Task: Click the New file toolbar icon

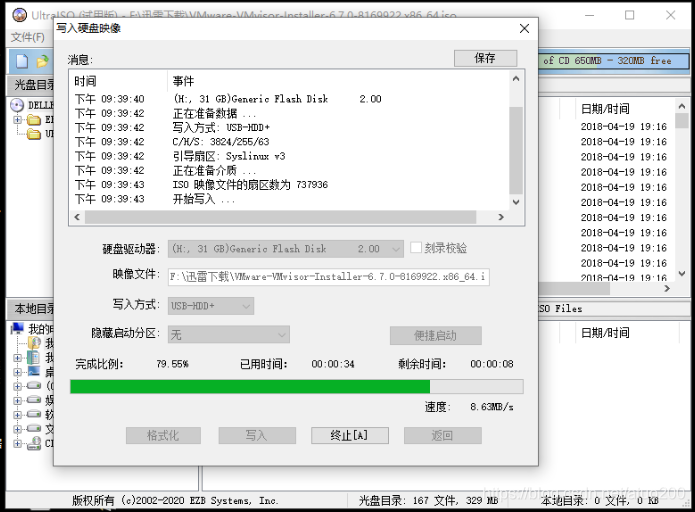Action: 22,61
